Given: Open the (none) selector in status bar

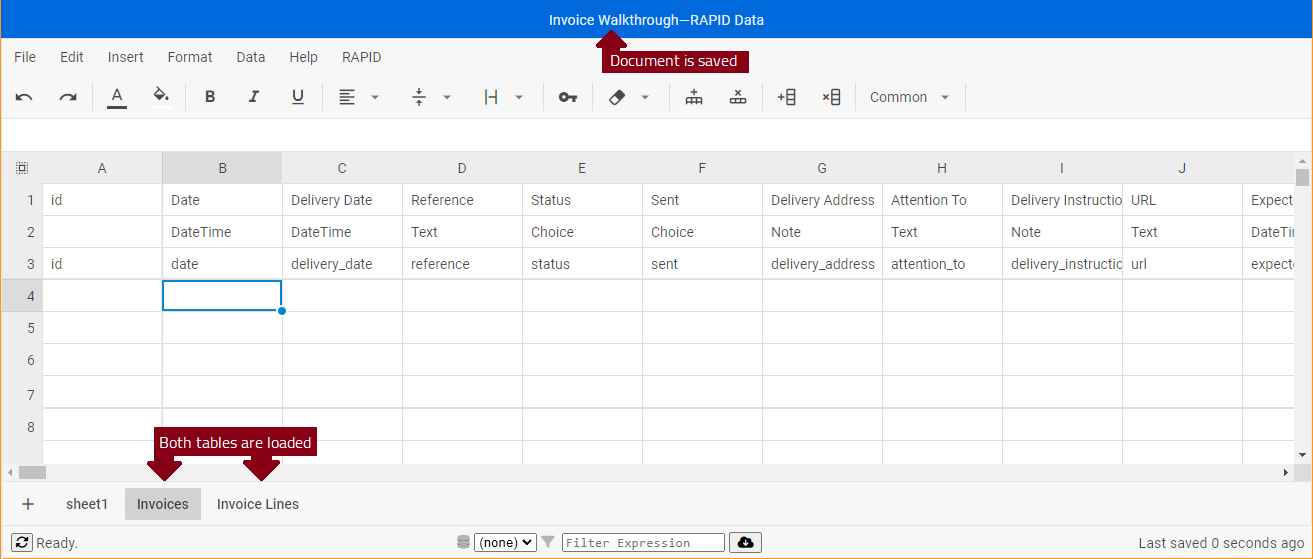Looking at the screenshot, I should 505,543.
